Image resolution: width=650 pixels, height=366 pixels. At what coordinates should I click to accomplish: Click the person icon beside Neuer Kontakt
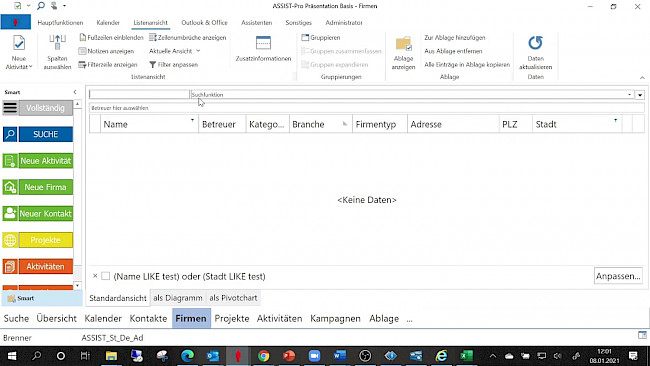click(x=10, y=213)
